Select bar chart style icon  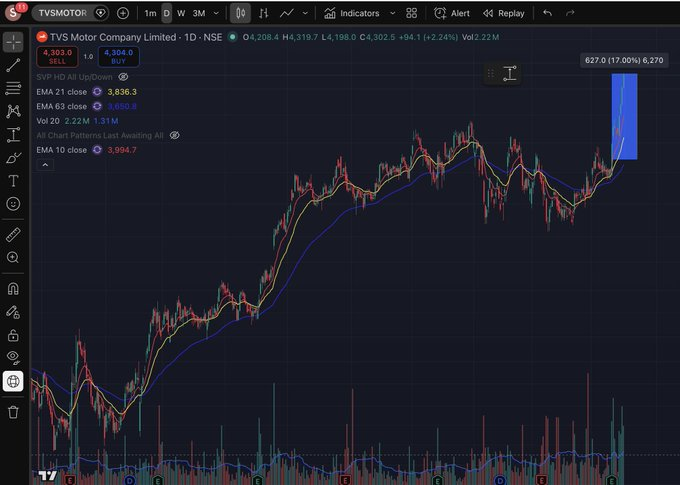click(x=264, y=13)
